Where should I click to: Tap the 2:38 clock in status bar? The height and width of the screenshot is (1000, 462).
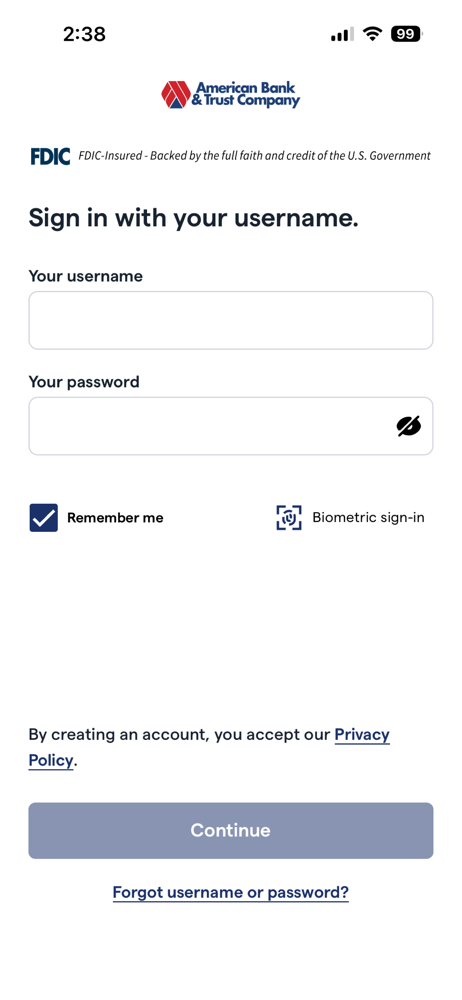84,34
